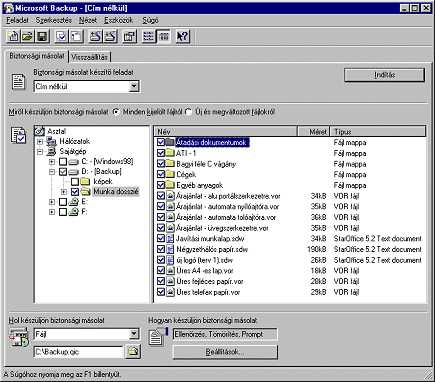Viewport: 435px width, 382px height.
Task: Expand the Hálózatok tree node
Action: point(40,142)
